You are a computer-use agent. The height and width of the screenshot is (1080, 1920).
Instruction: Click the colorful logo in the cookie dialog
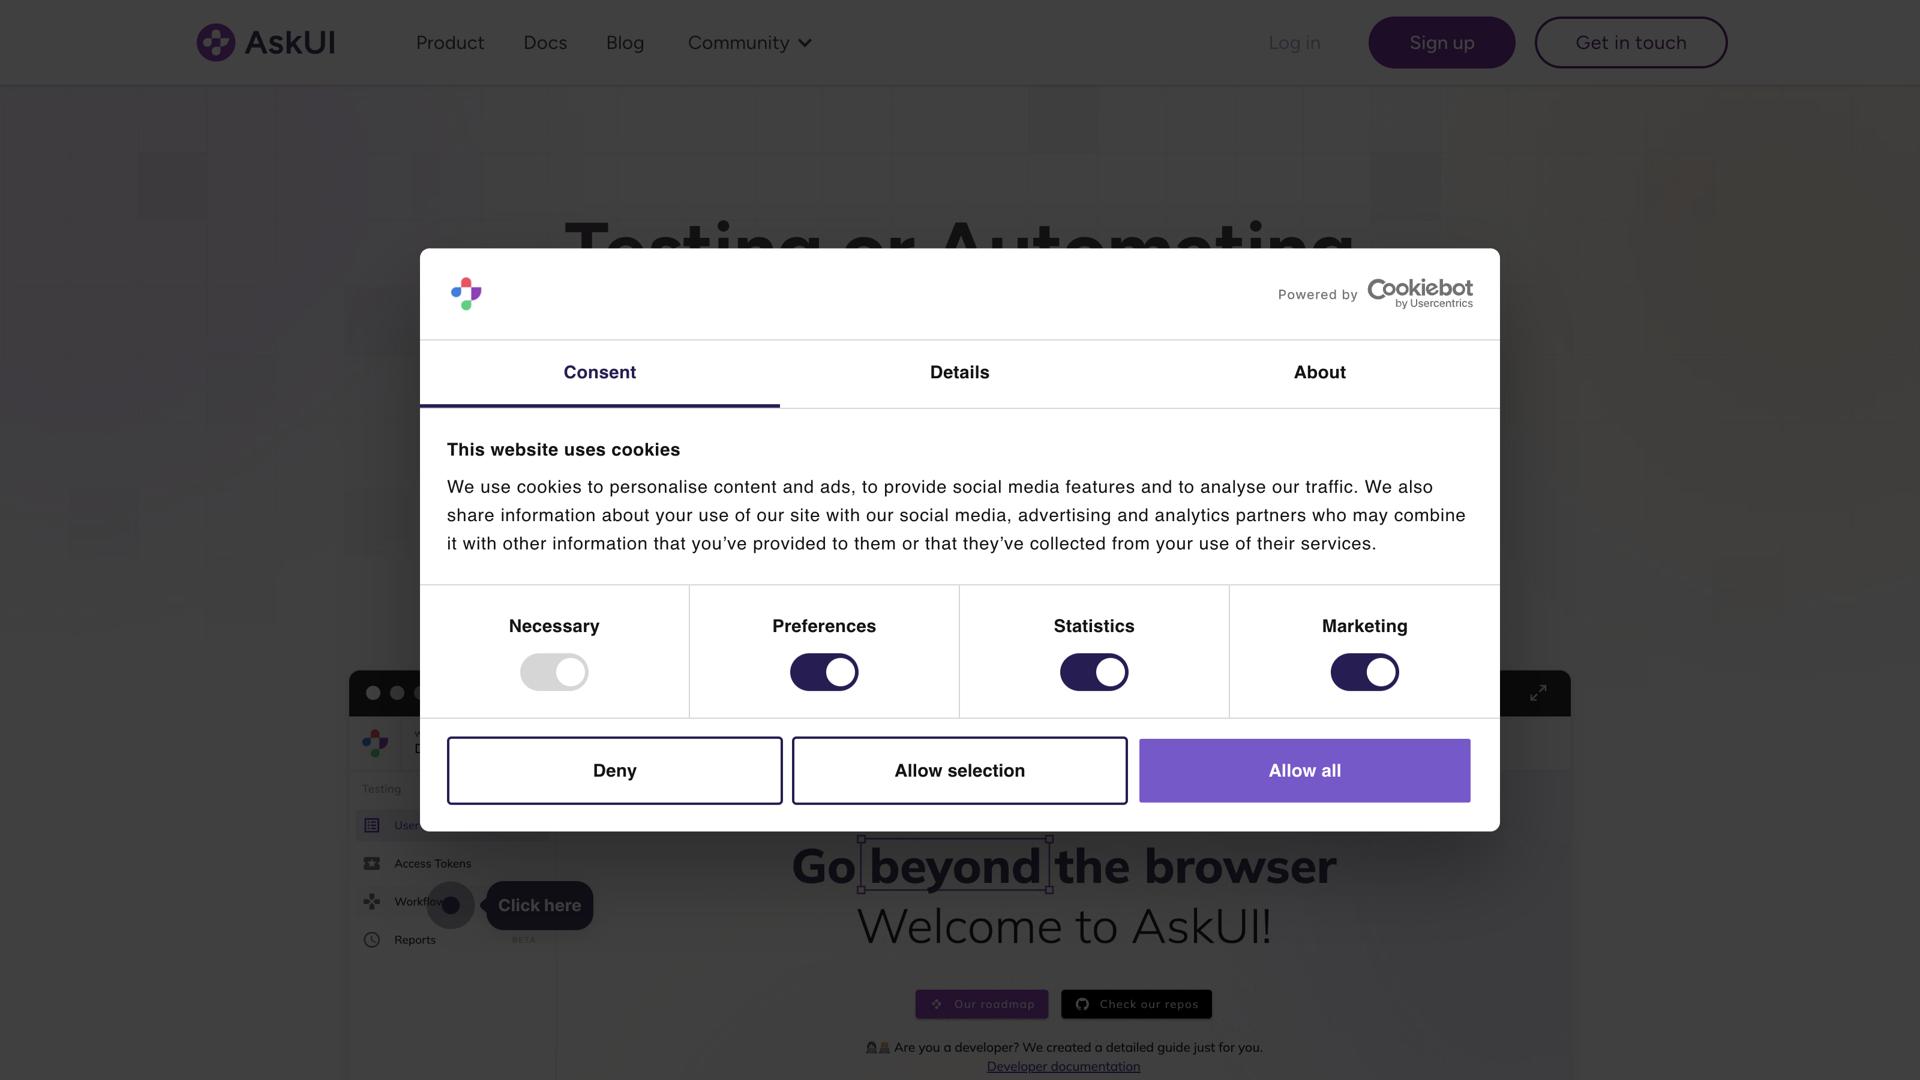click(466, 294)
